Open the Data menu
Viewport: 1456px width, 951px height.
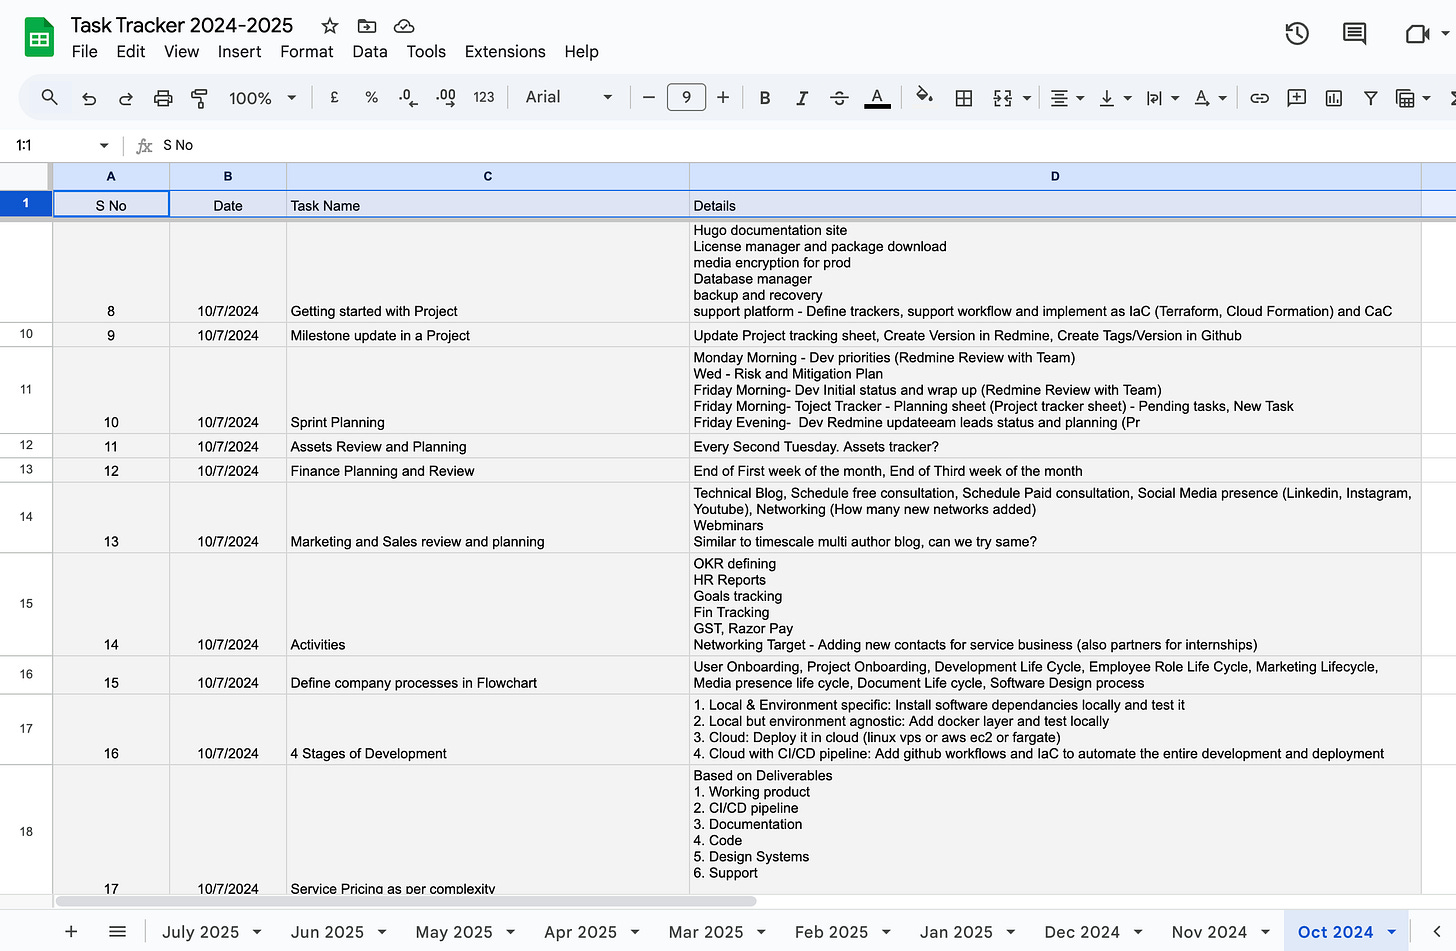[x=369, y=52]
